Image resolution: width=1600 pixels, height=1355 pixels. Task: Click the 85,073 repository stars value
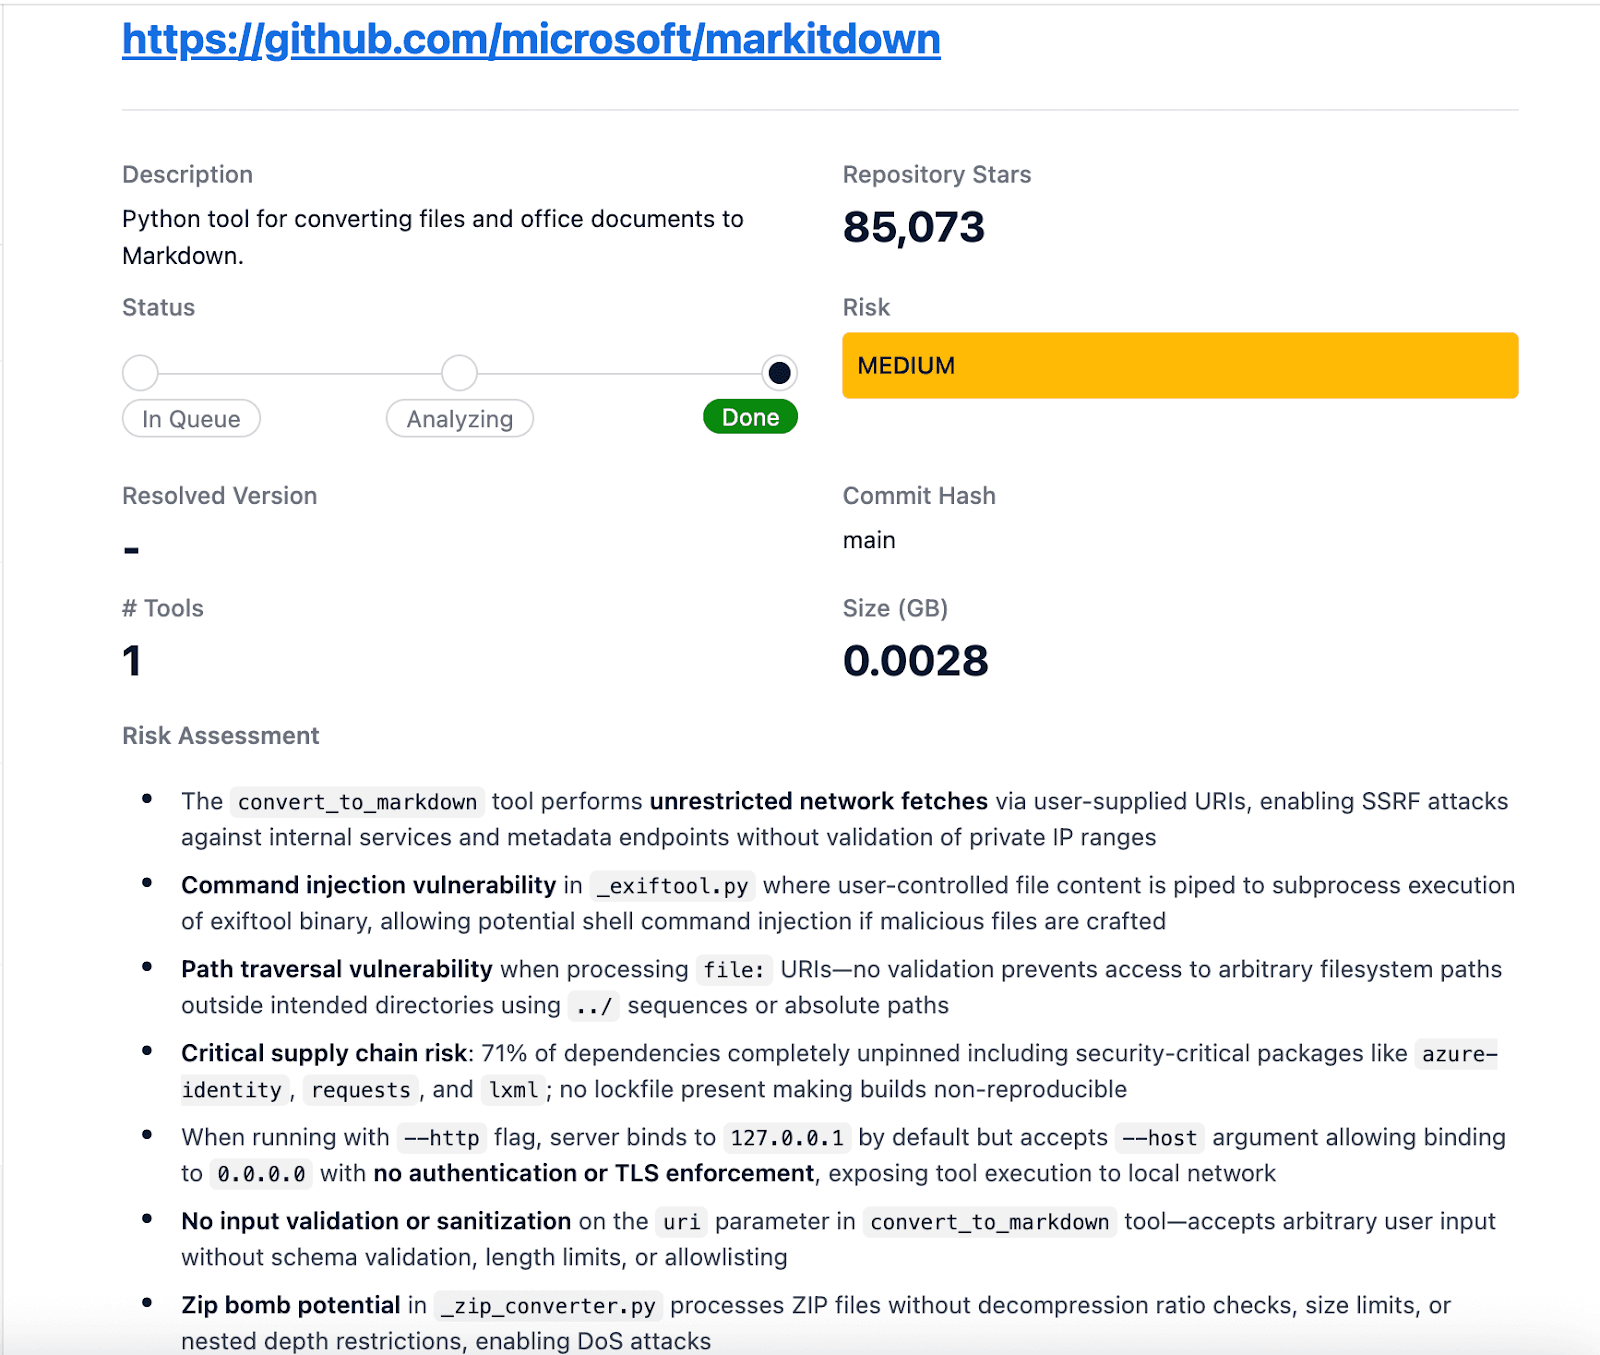[914, 227]
